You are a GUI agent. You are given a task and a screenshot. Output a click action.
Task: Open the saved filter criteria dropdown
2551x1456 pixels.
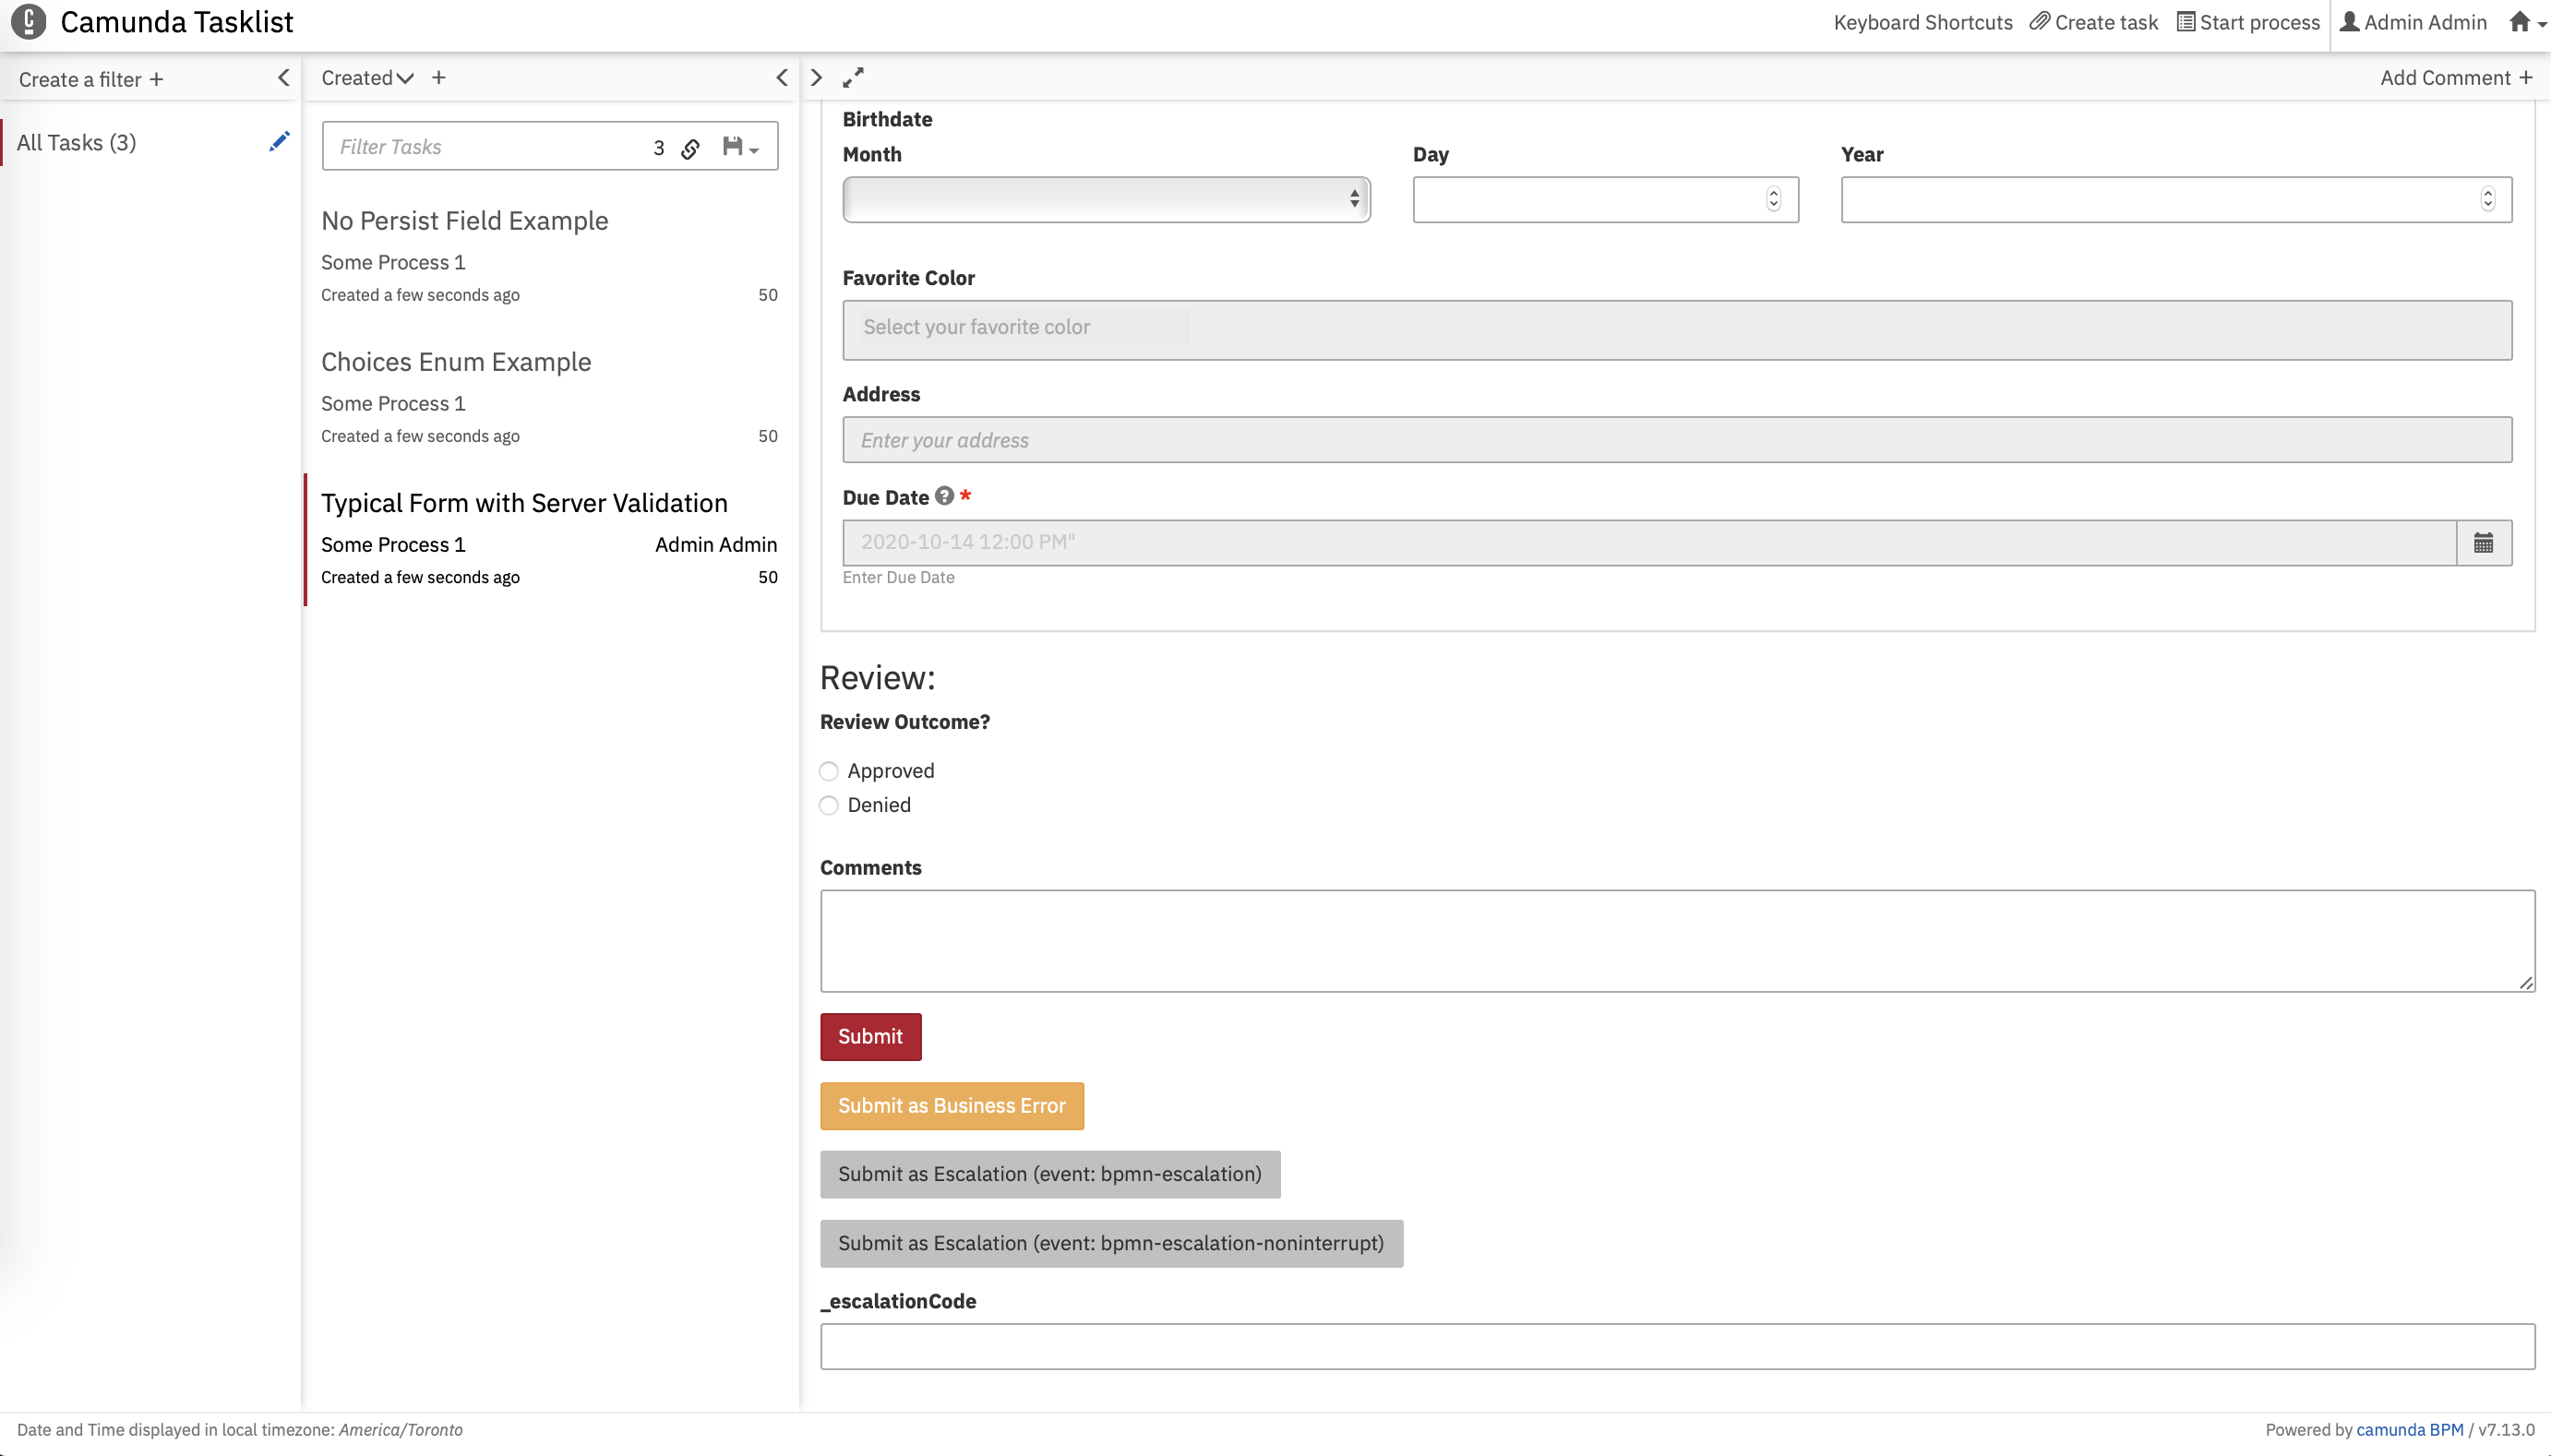pos(741,148)
